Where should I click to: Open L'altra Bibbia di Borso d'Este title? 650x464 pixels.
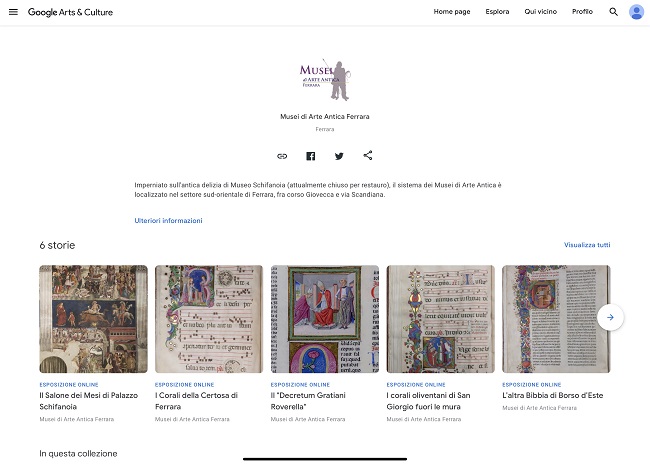[x=553, y=396]
